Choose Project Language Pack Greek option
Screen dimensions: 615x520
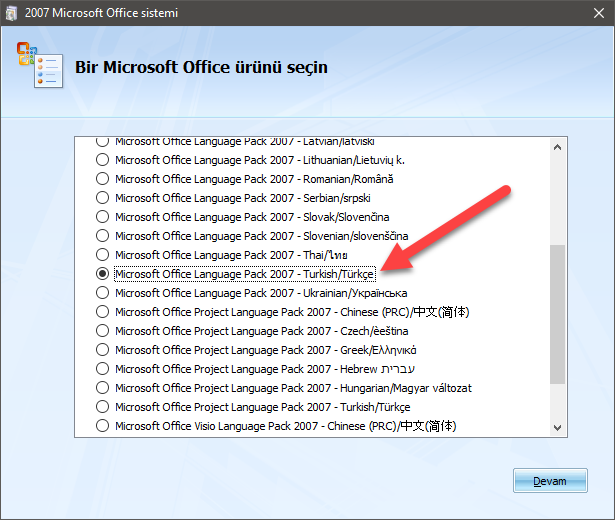(102, 349)
